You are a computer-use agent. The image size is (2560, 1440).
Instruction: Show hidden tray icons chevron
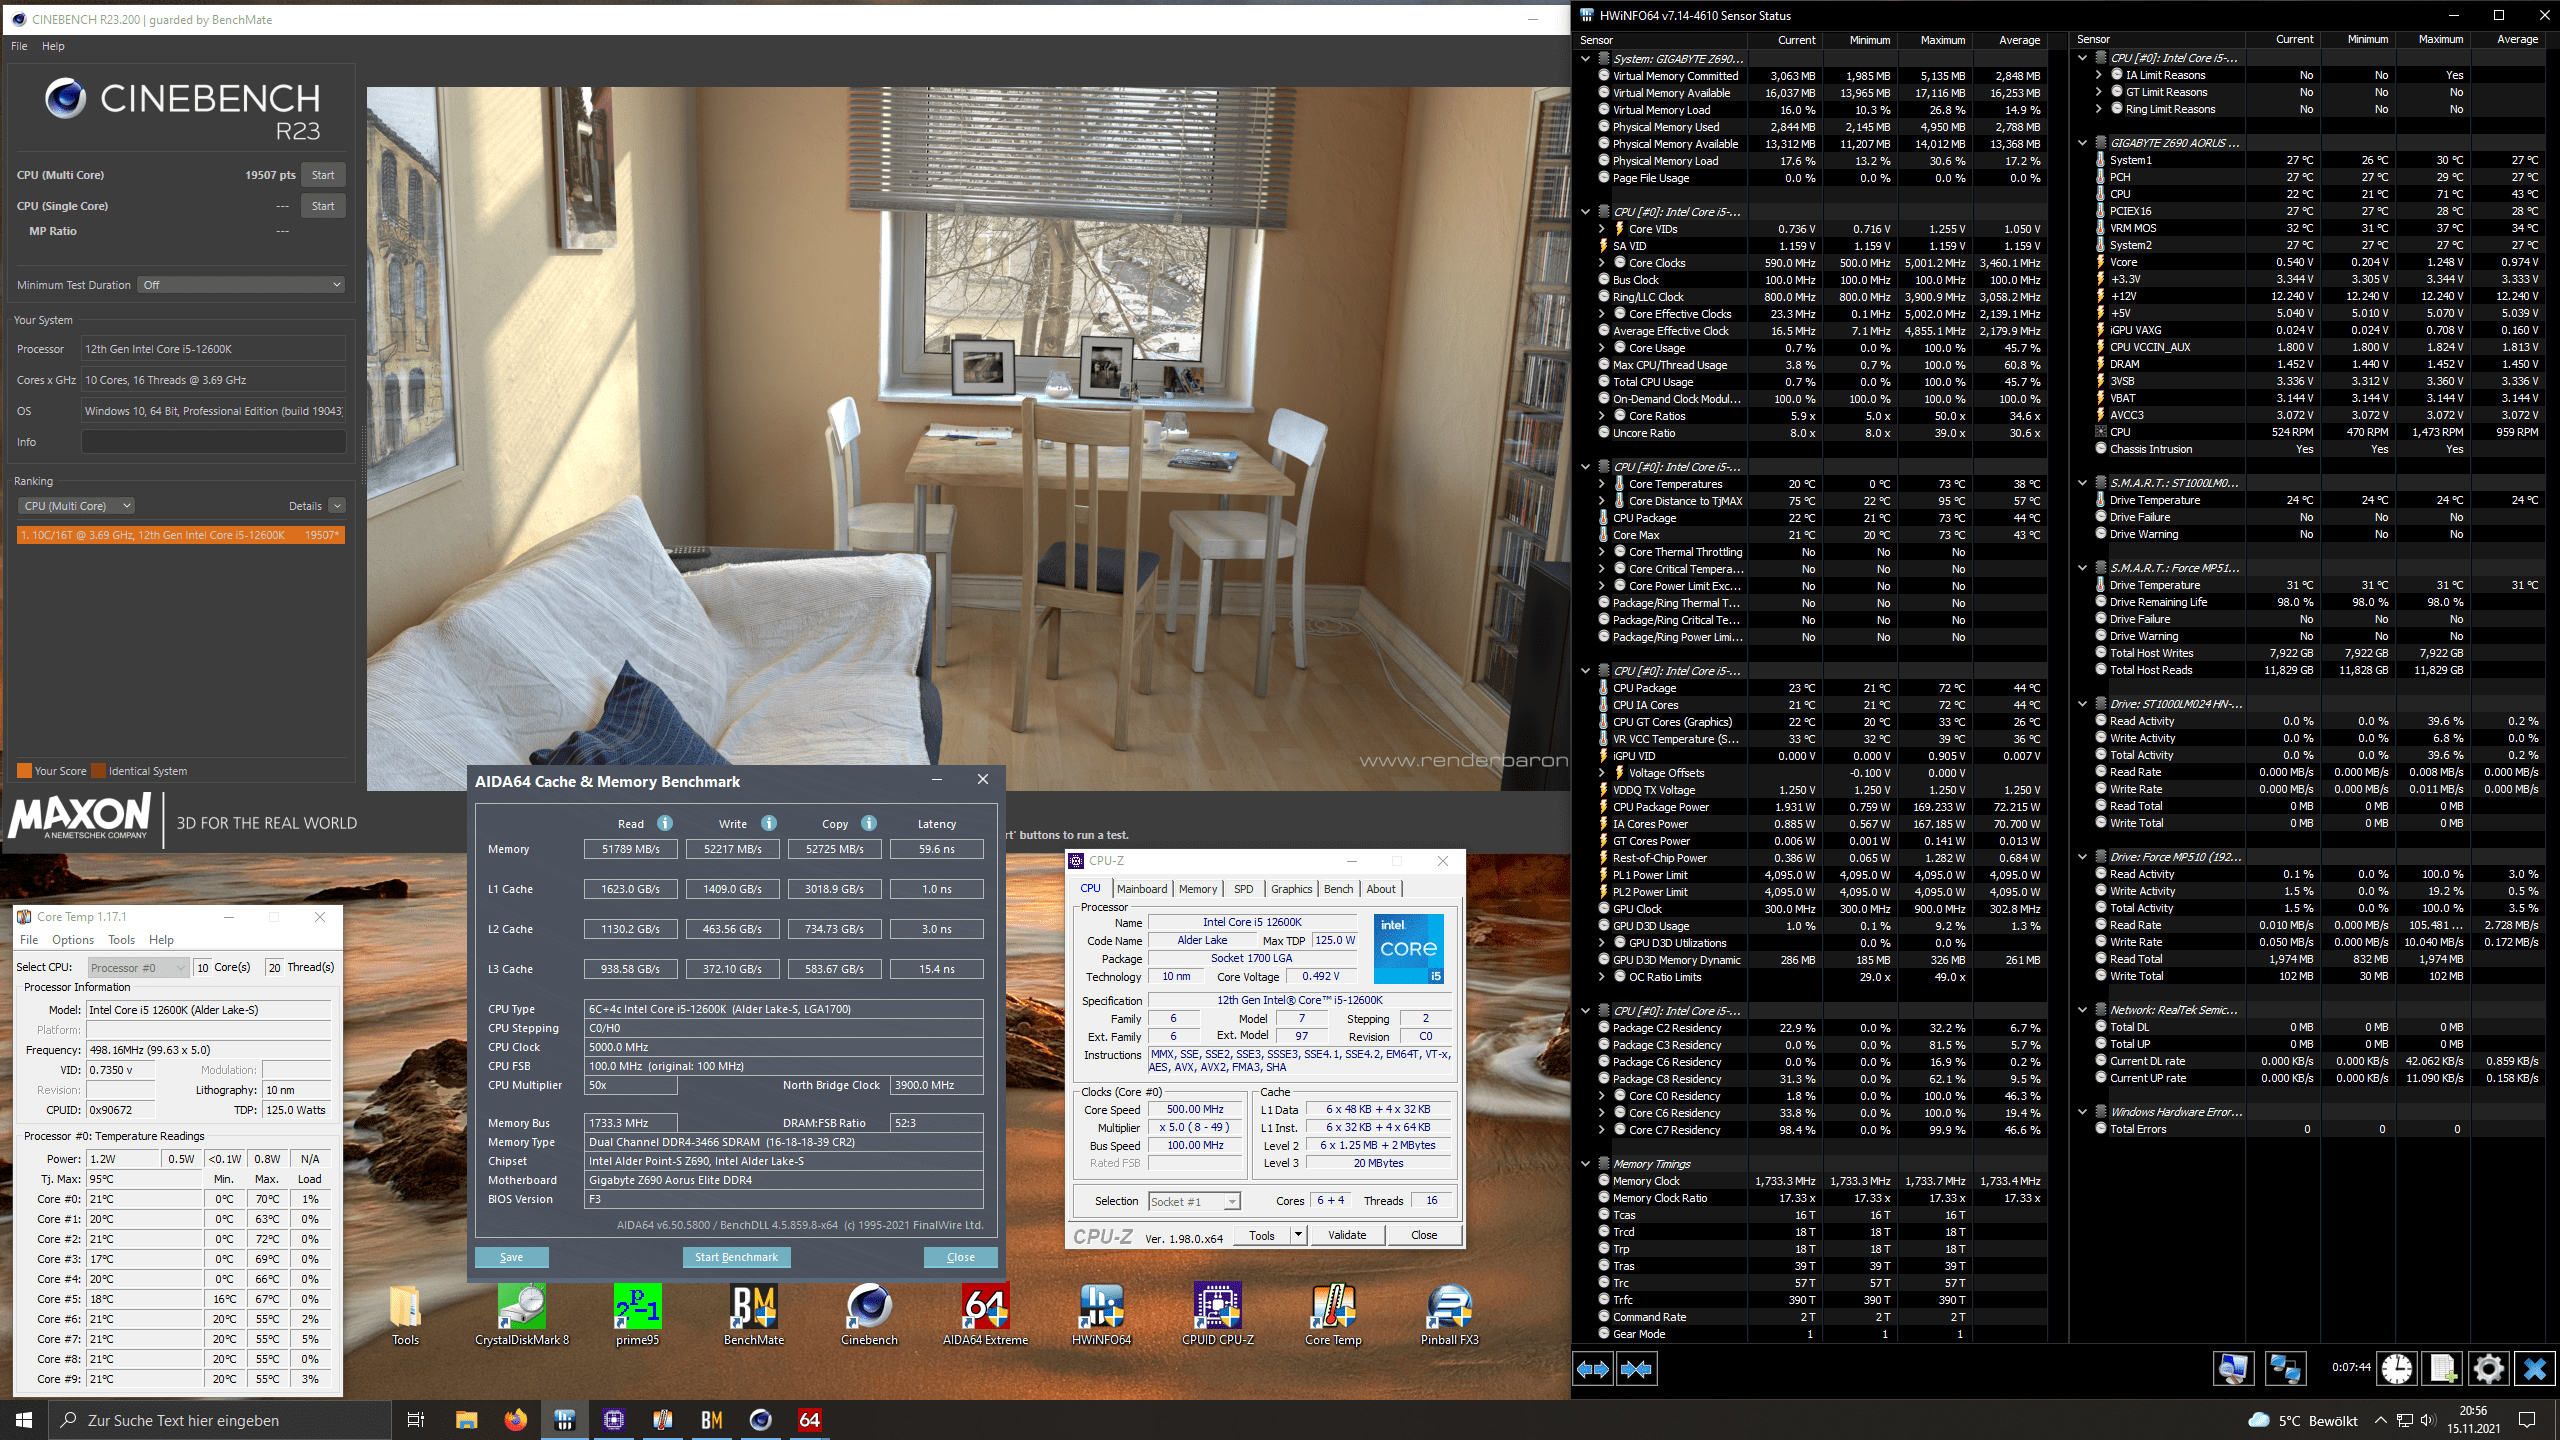coord(2381,1420)
